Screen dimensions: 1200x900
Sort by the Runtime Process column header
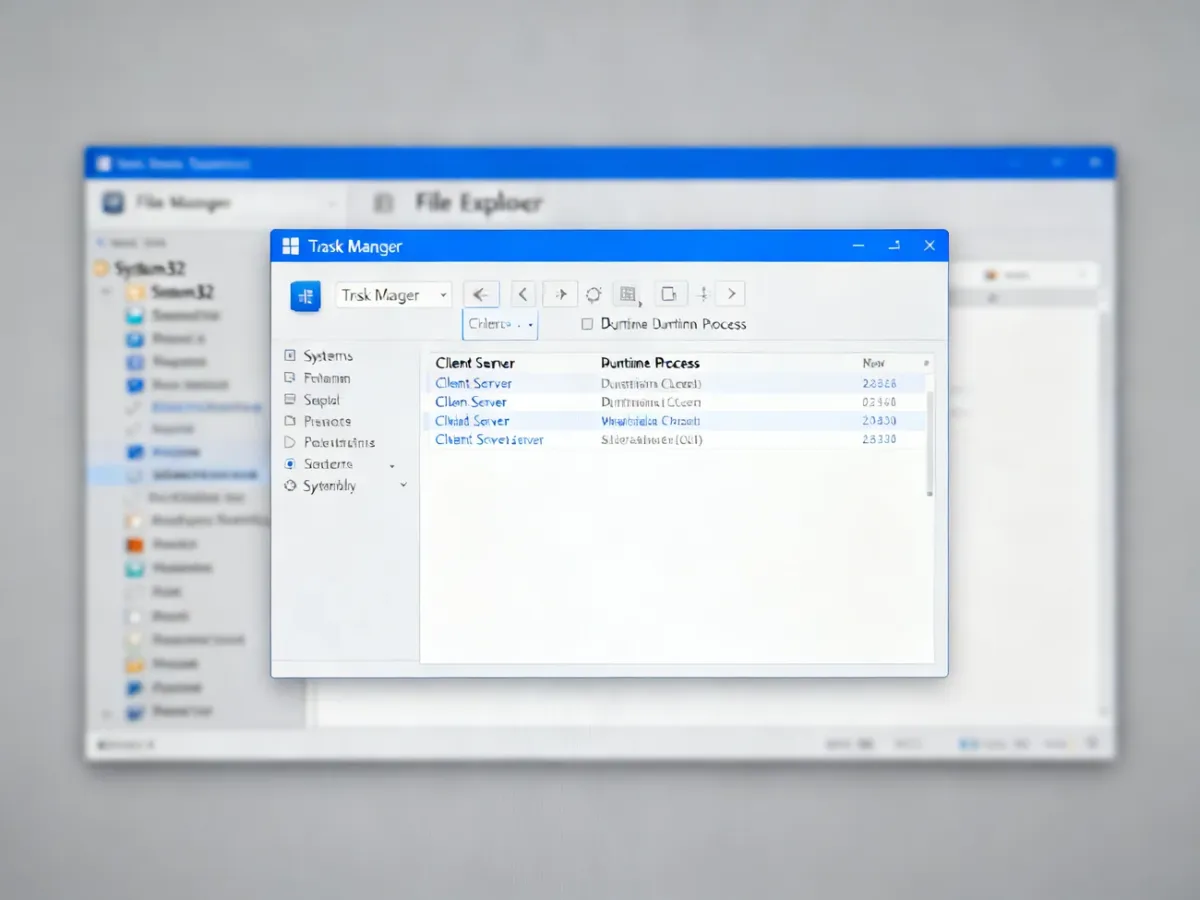[x=650, y=363]
